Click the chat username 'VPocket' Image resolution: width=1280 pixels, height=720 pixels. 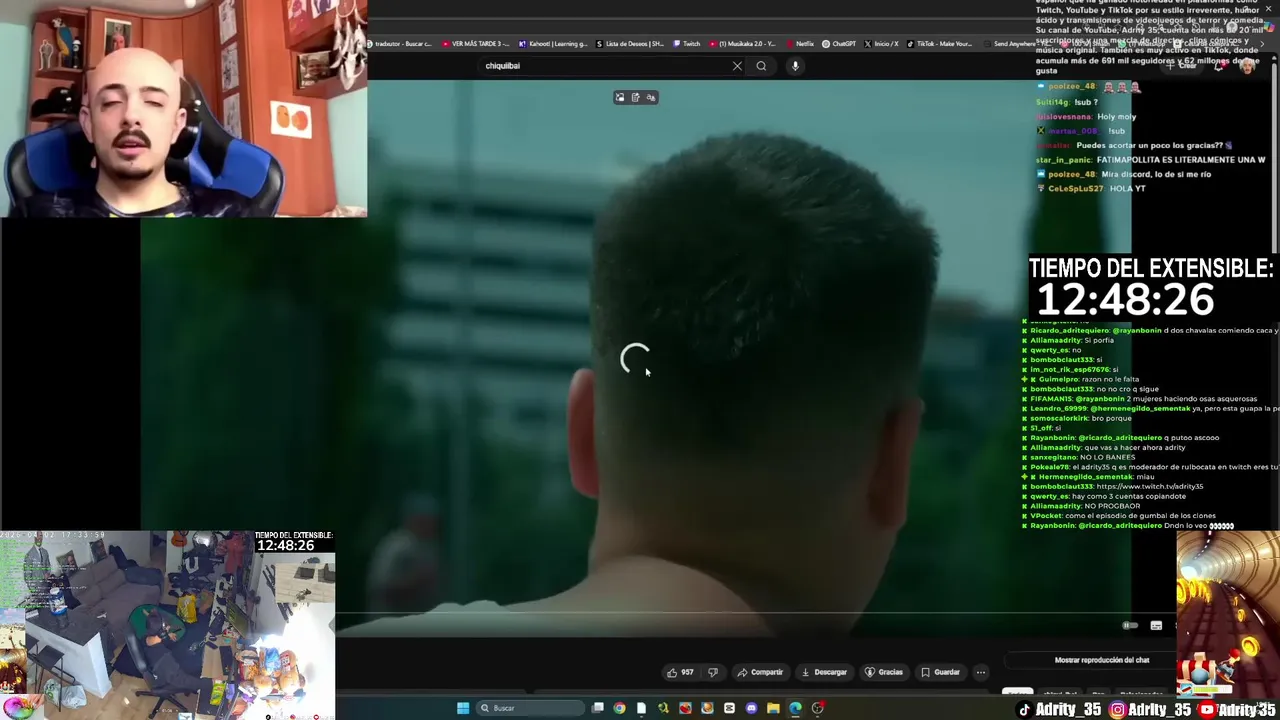[x=1047, y=516]
